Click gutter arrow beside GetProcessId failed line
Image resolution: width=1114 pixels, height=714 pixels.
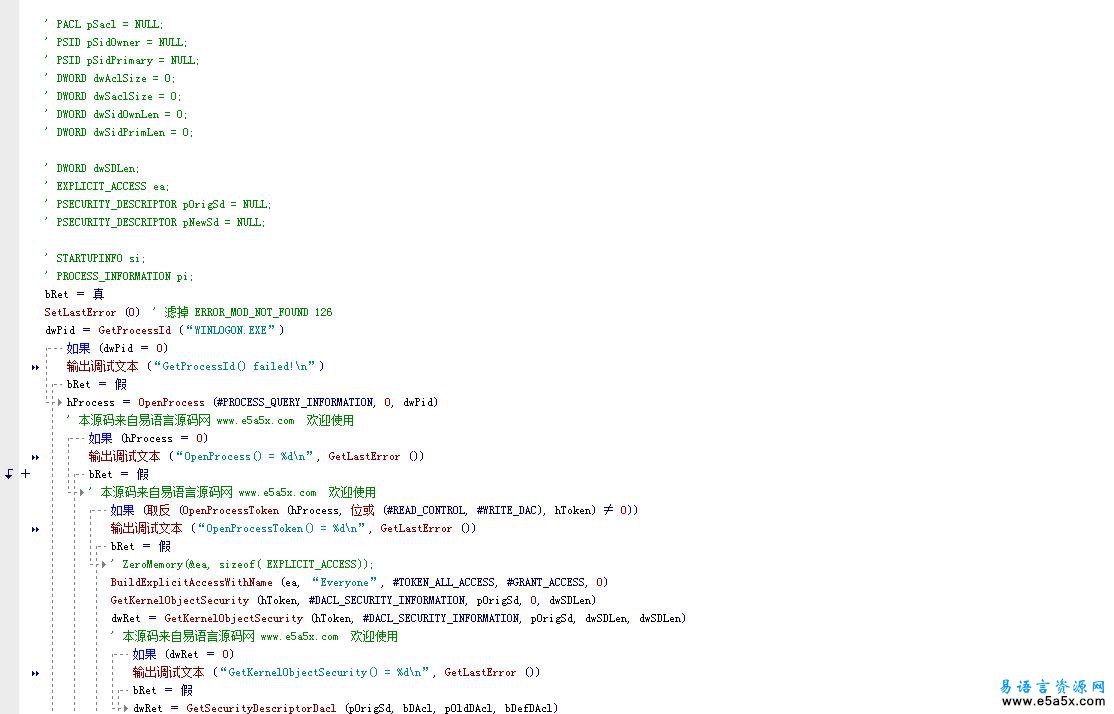click(x=35, y=367)
